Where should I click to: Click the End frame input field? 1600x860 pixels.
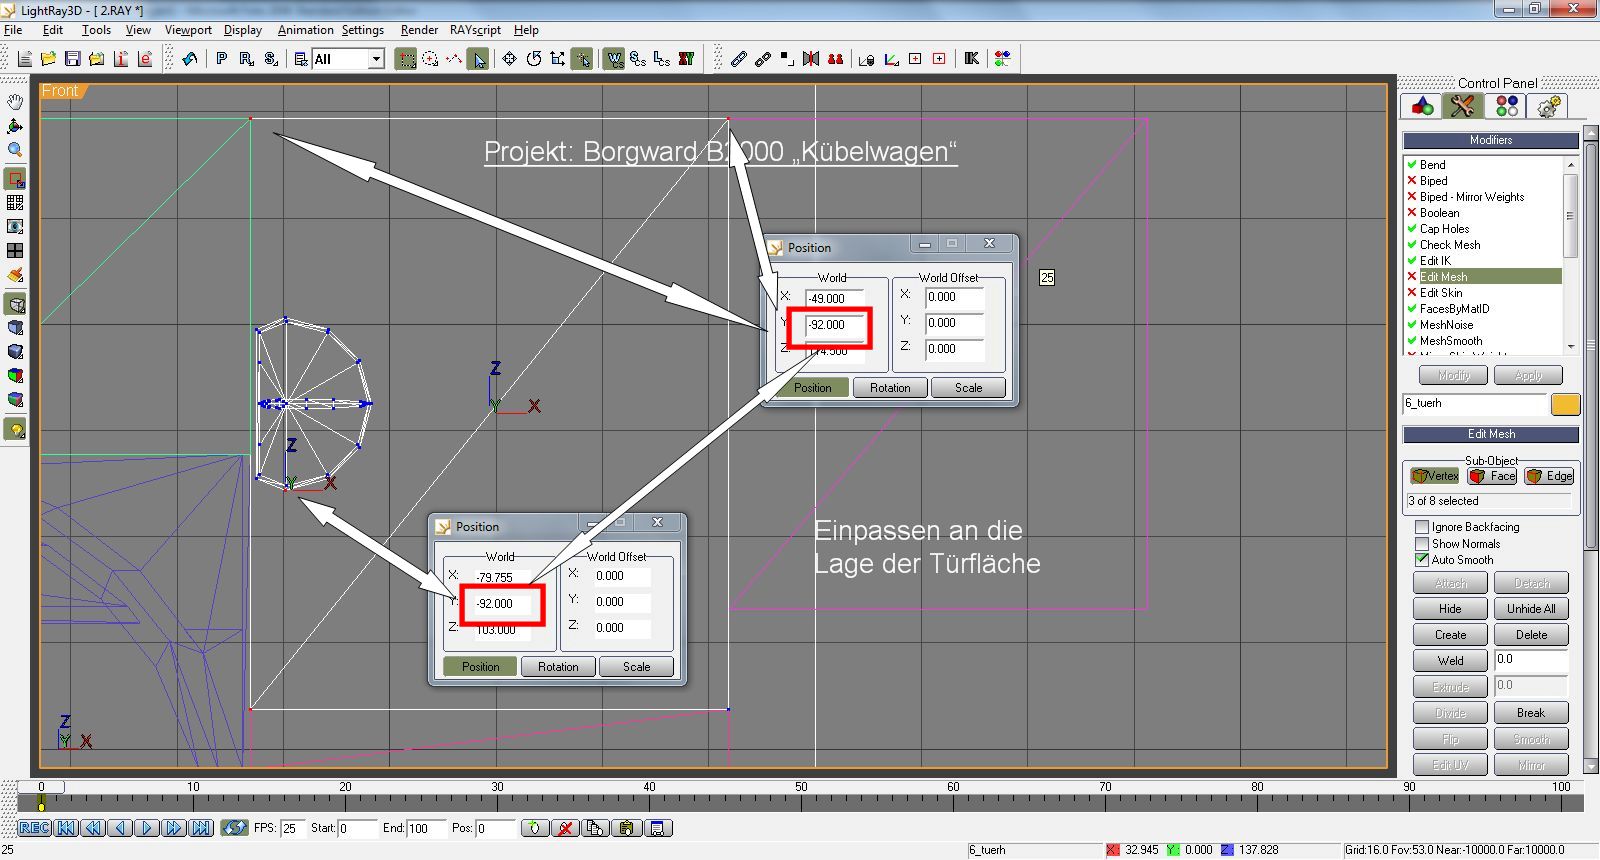(425, 828)
